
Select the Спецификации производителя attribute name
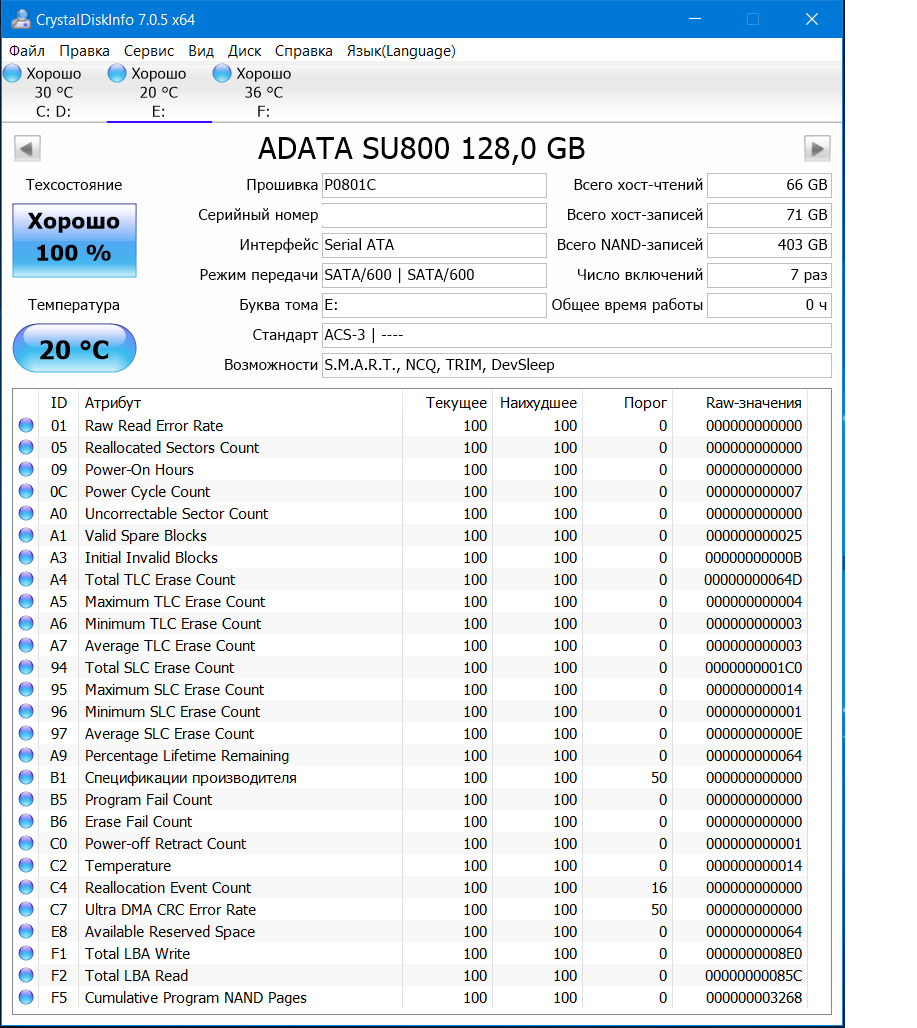[x=191, y=778]
